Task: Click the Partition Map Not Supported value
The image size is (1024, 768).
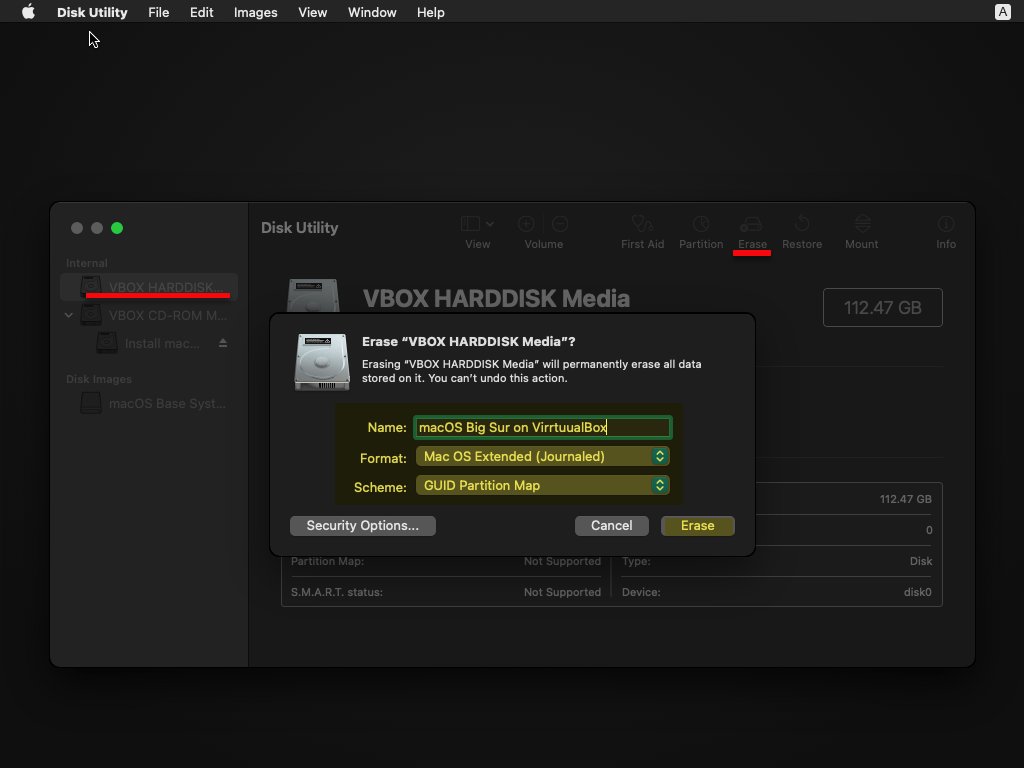Action: [x=562, y=561]
